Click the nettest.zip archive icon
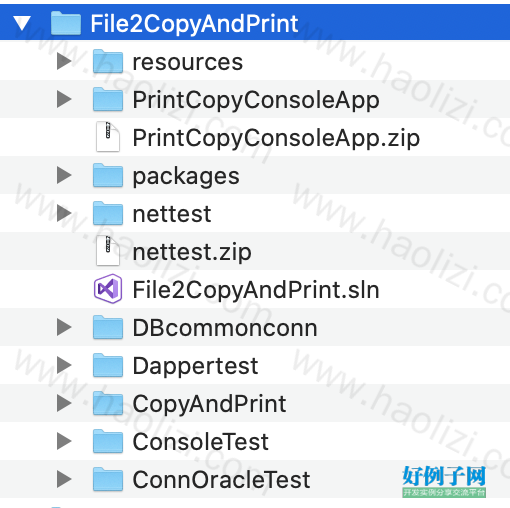This screenshot has height=508, width=510. pos(108,251)
